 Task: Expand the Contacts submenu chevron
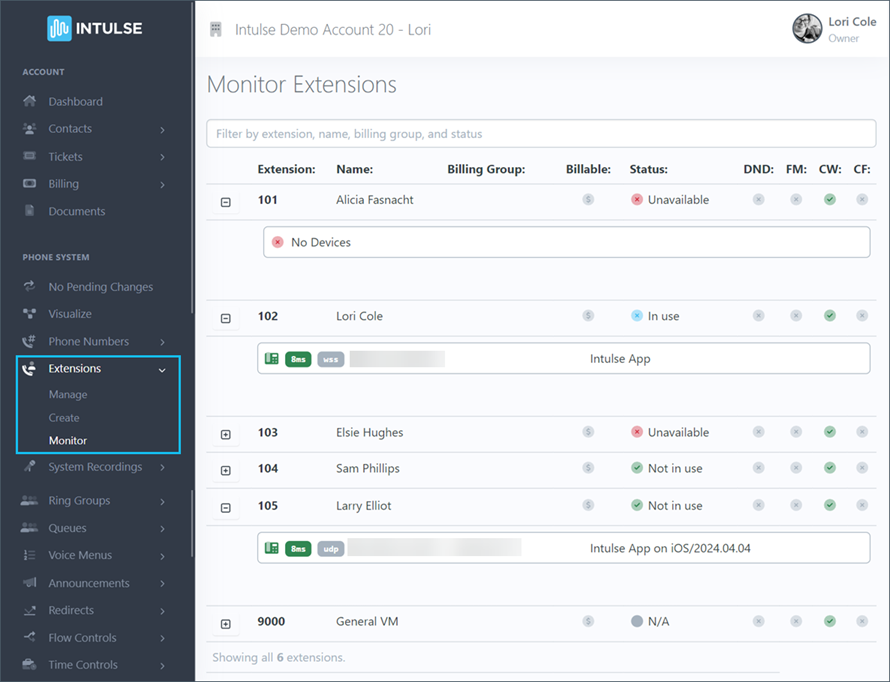click(162, 130)
